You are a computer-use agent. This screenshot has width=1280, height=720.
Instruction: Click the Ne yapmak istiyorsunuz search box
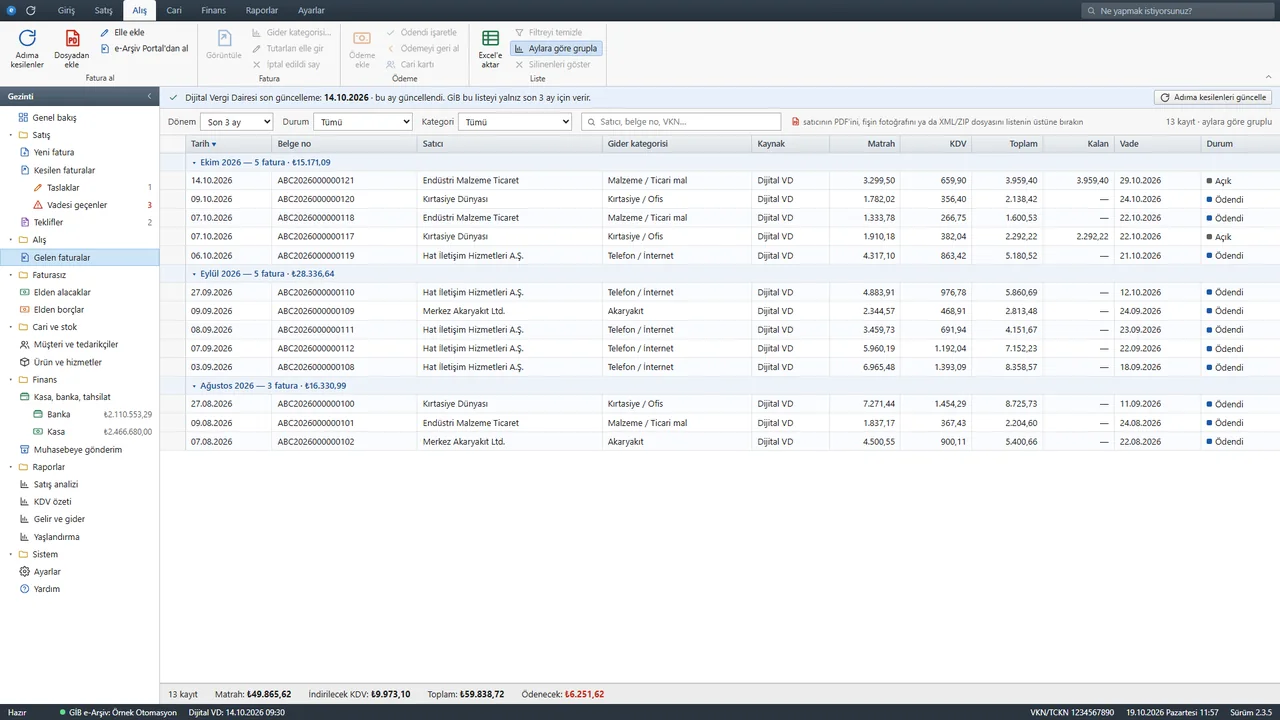(1178, 10)
